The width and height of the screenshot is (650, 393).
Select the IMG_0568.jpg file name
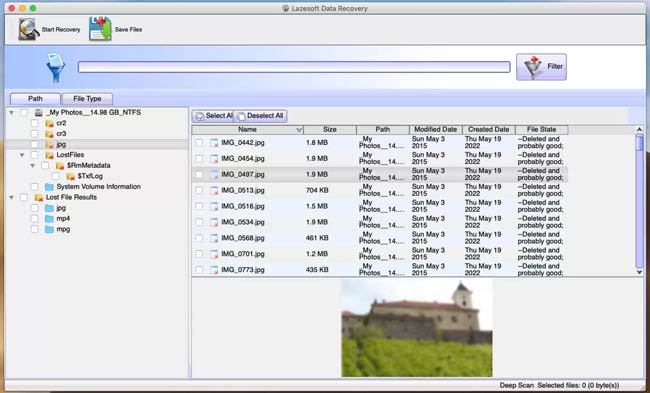coord(243,238)
